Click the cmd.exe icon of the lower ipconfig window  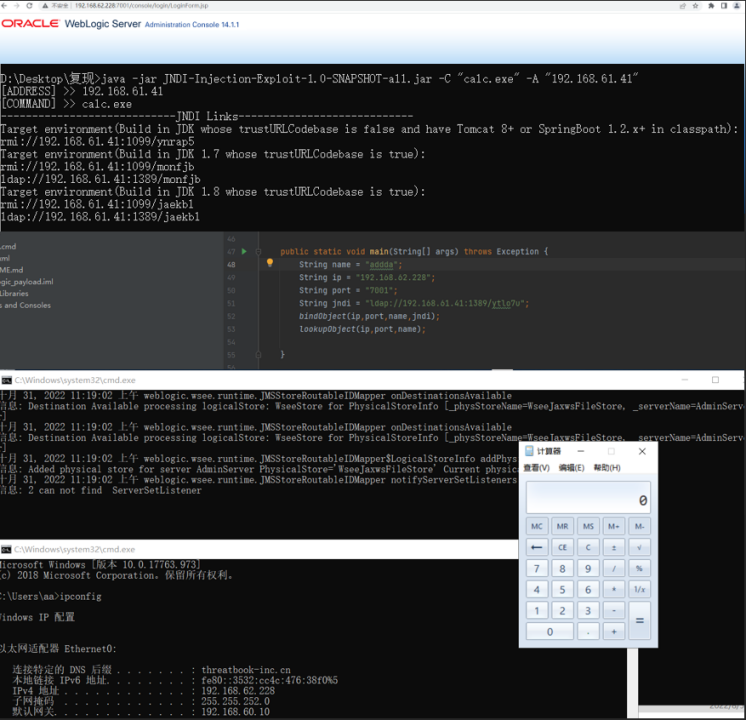pos(6,549)
